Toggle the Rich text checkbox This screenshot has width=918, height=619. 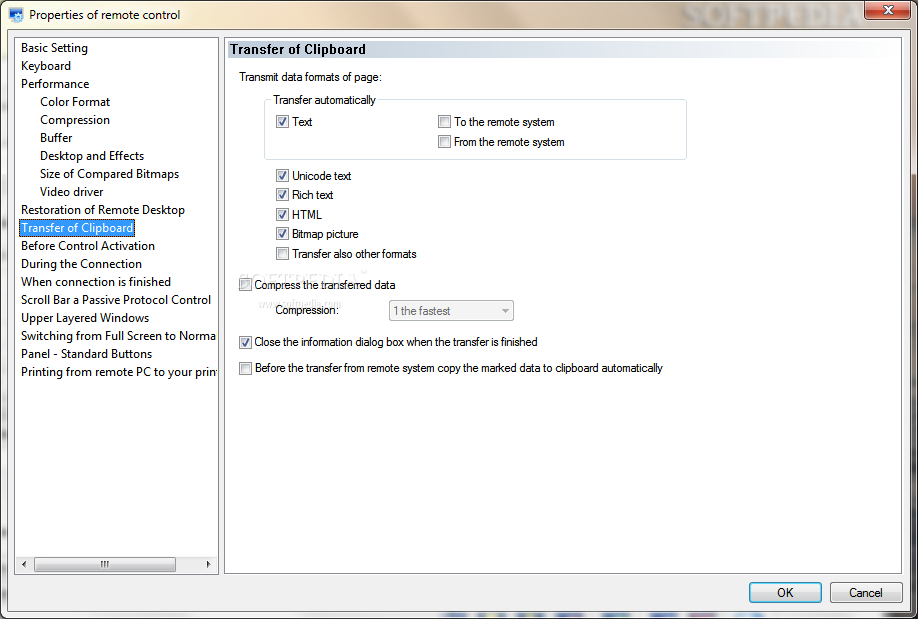point(282,195)
